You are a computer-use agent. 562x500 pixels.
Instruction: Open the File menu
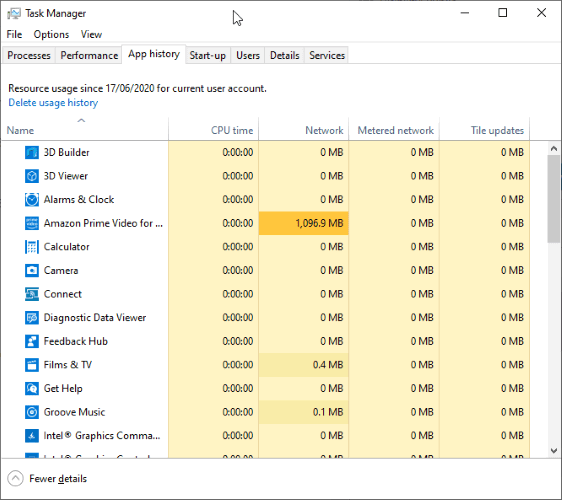[14, 34]
